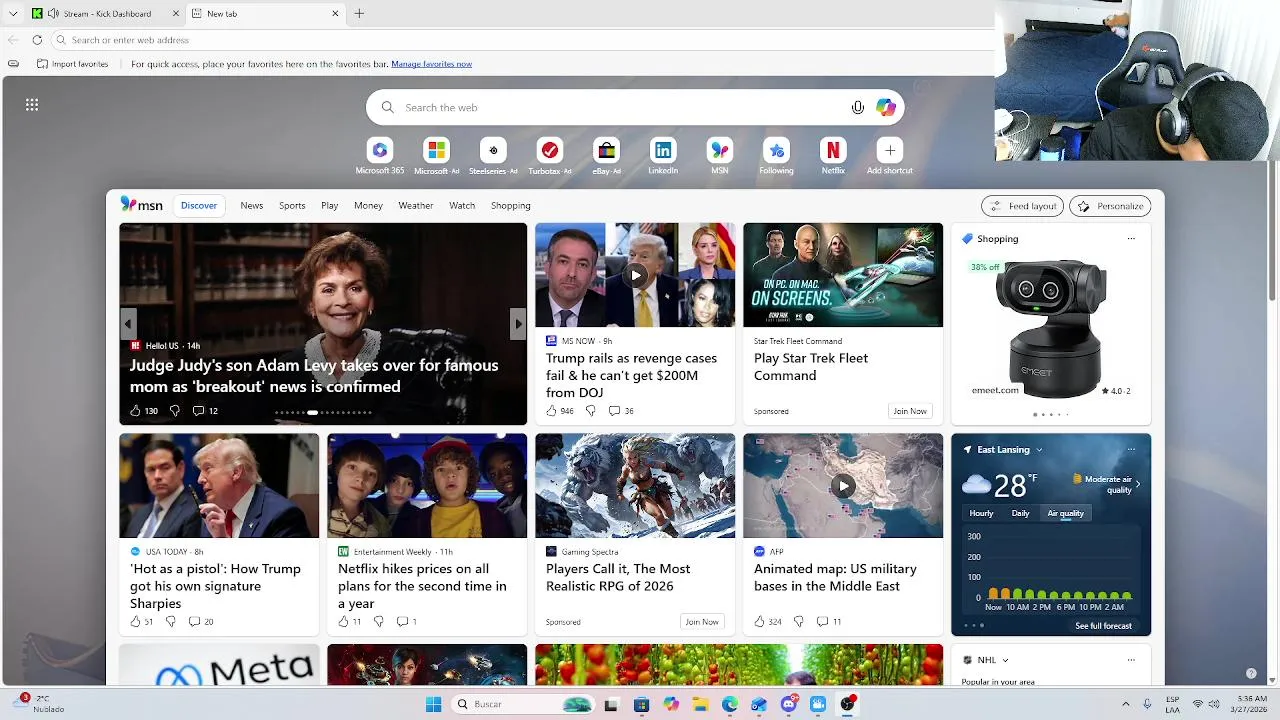This screenshot has width=1280, height=720.
Task: Open NHL card more options menu
Action: (1131, 660)
